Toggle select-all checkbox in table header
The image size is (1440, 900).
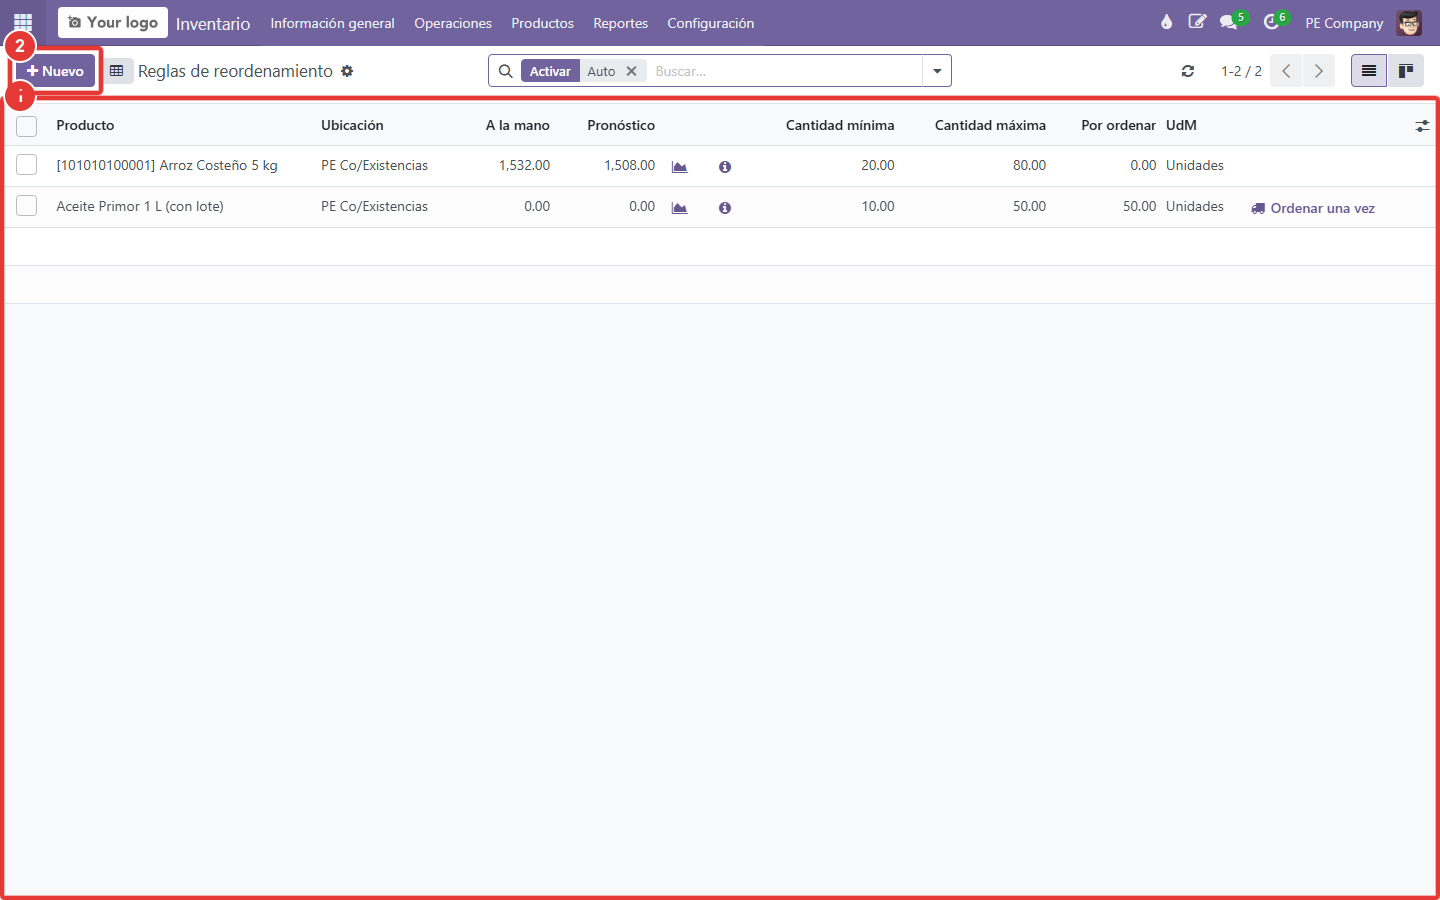pos(27,126)
